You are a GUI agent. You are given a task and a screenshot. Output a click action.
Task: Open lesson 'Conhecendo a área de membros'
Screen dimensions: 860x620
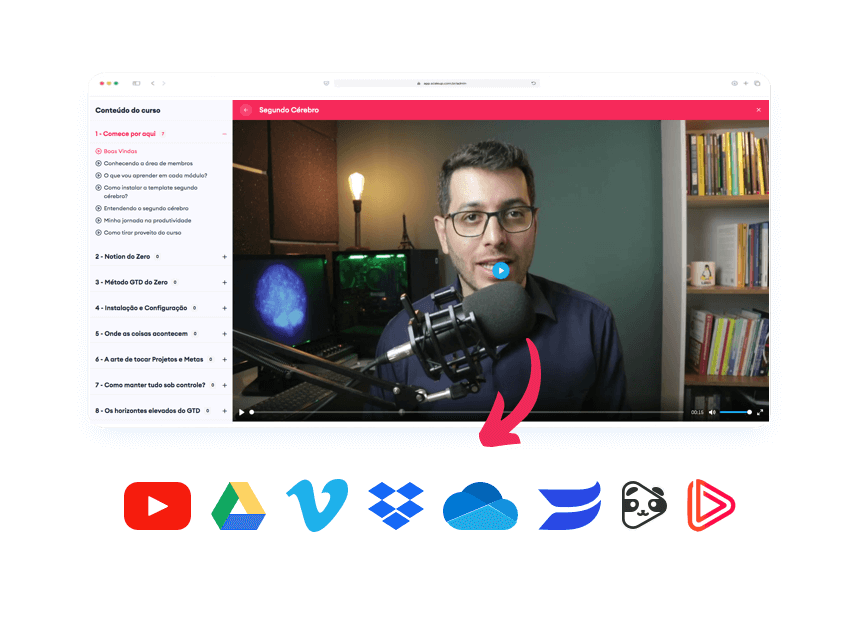click(x=148, y=164)
